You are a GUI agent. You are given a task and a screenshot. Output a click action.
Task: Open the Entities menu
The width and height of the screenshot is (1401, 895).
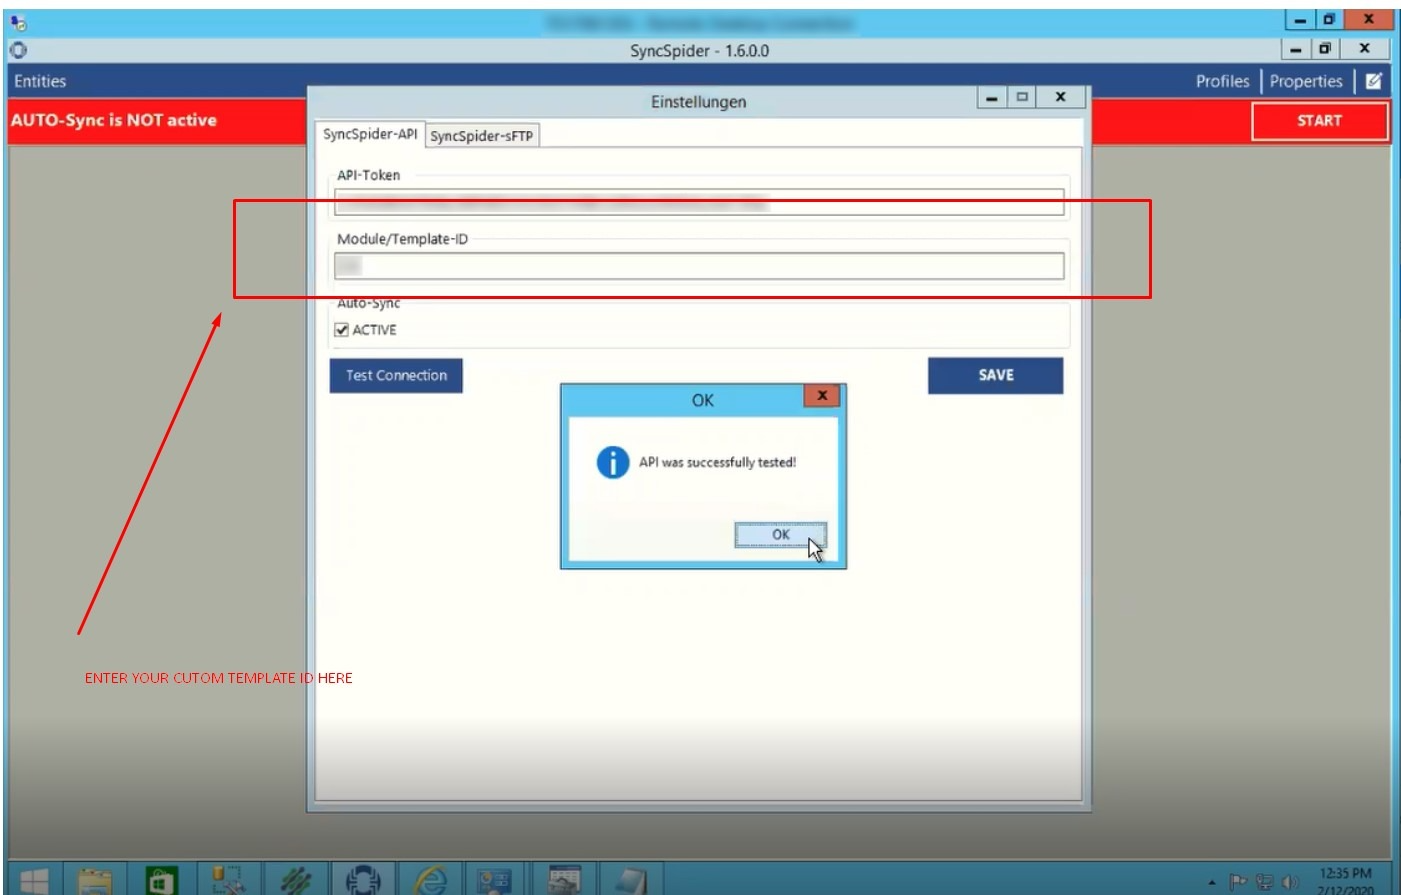pos(40,82)
